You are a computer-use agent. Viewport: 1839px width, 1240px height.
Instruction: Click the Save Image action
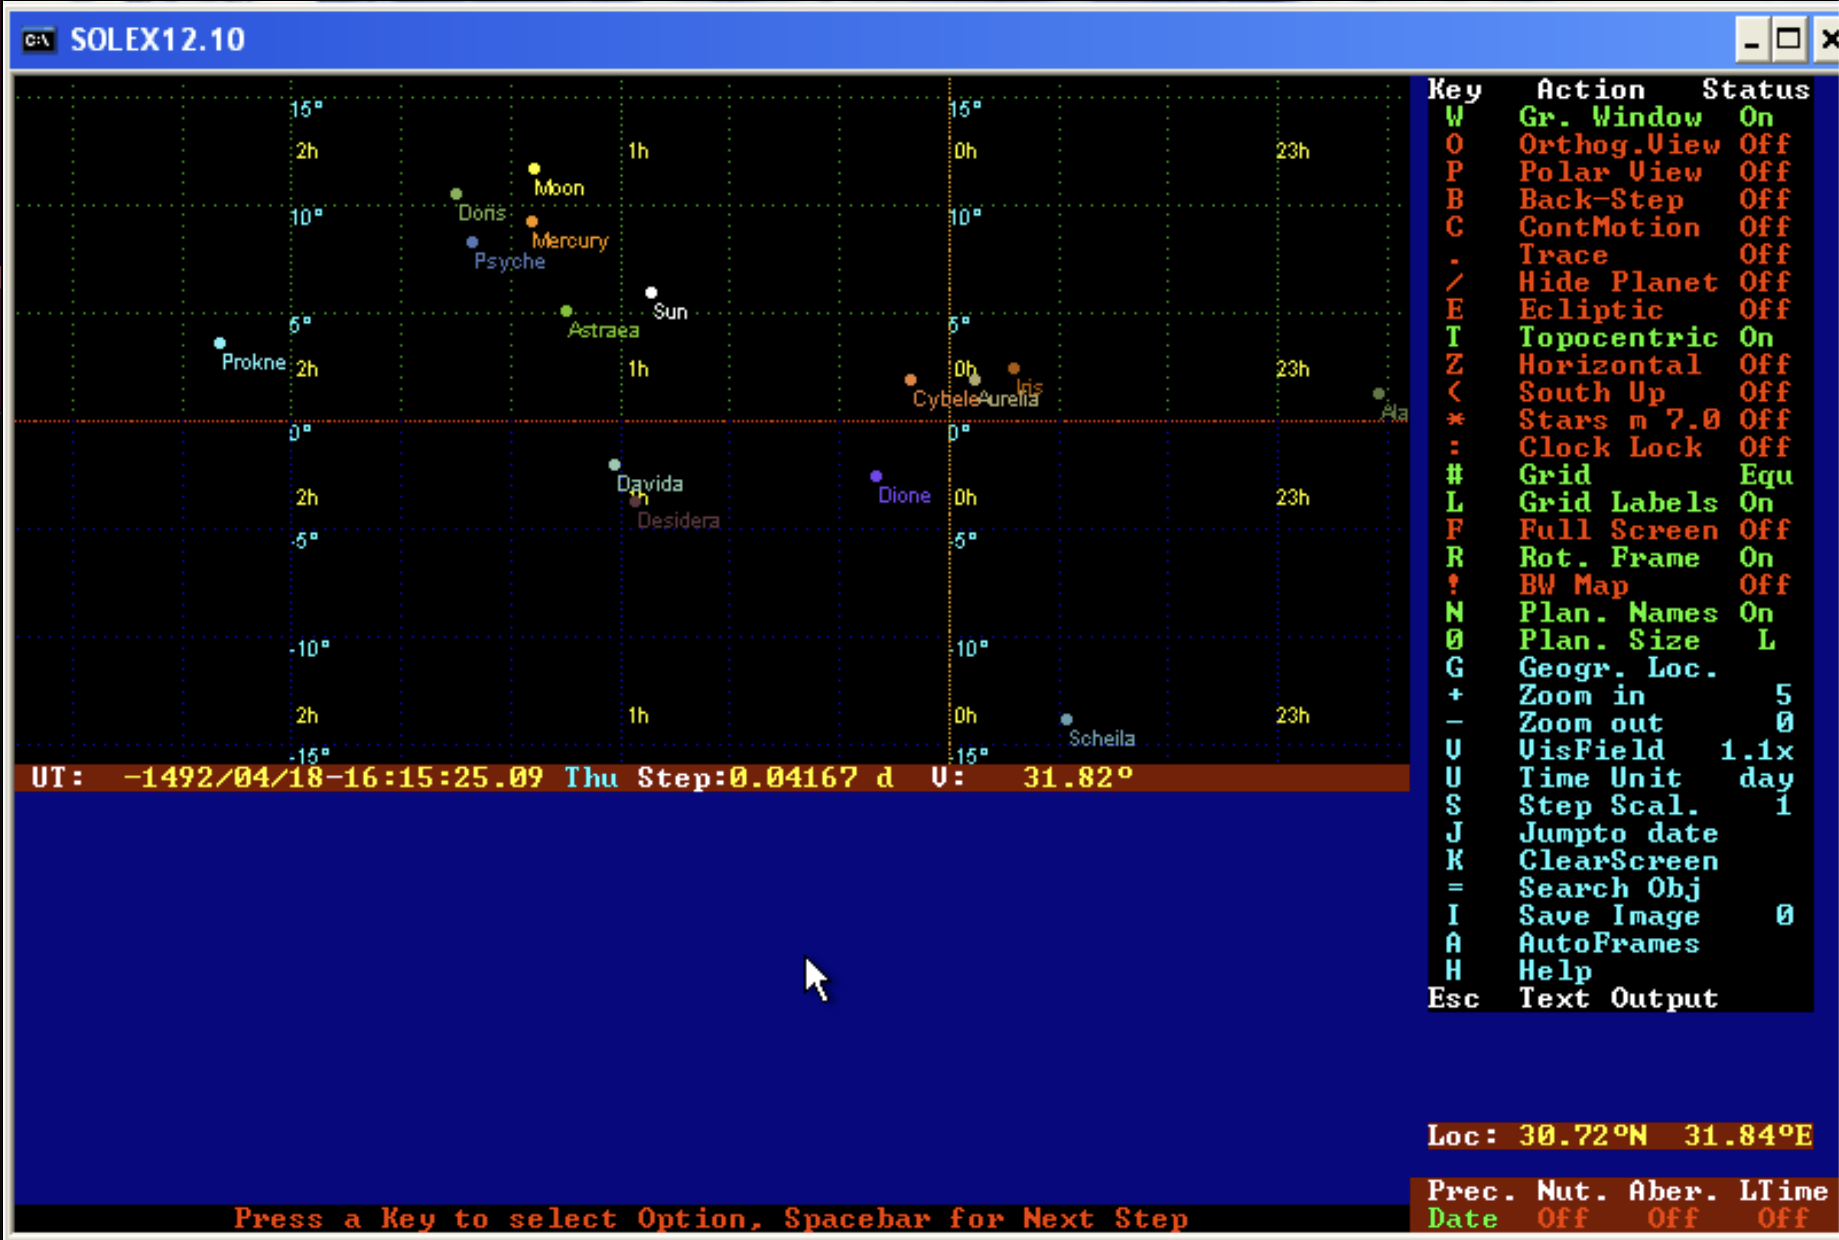click(1618, 915)
